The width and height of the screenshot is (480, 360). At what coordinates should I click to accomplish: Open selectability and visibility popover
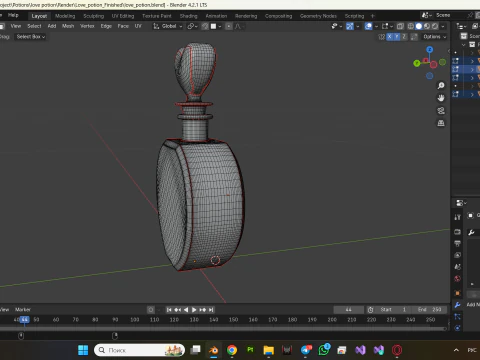(x=337, y=26)
